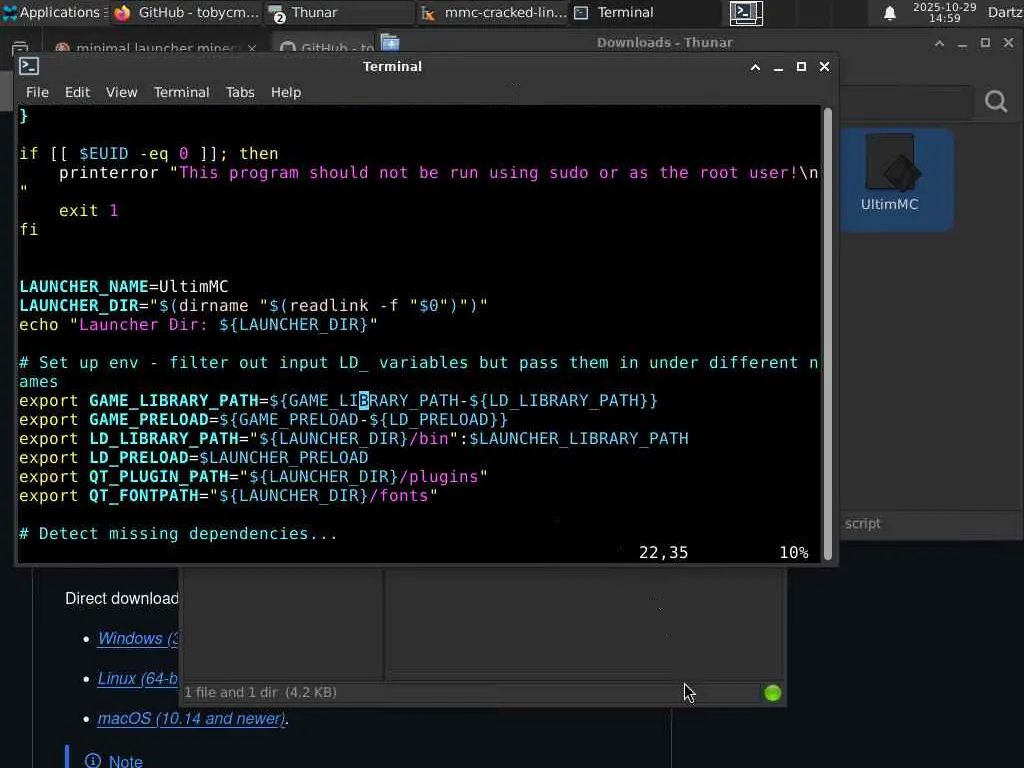Viewport: 1024px width, 768px height.
Task: Click the 'exit 1' line in terminal
Action: coord(89,210)
